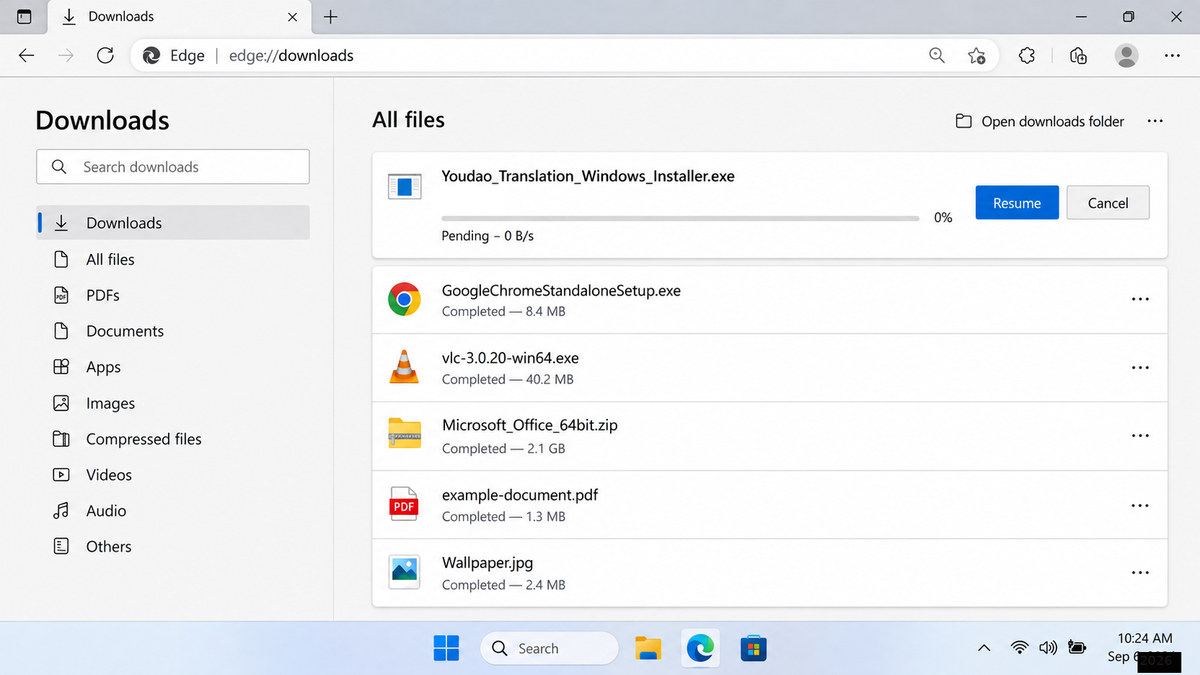Open the Extensions puzzle icon
The image size is (1200, 675).
[1027, 56]
